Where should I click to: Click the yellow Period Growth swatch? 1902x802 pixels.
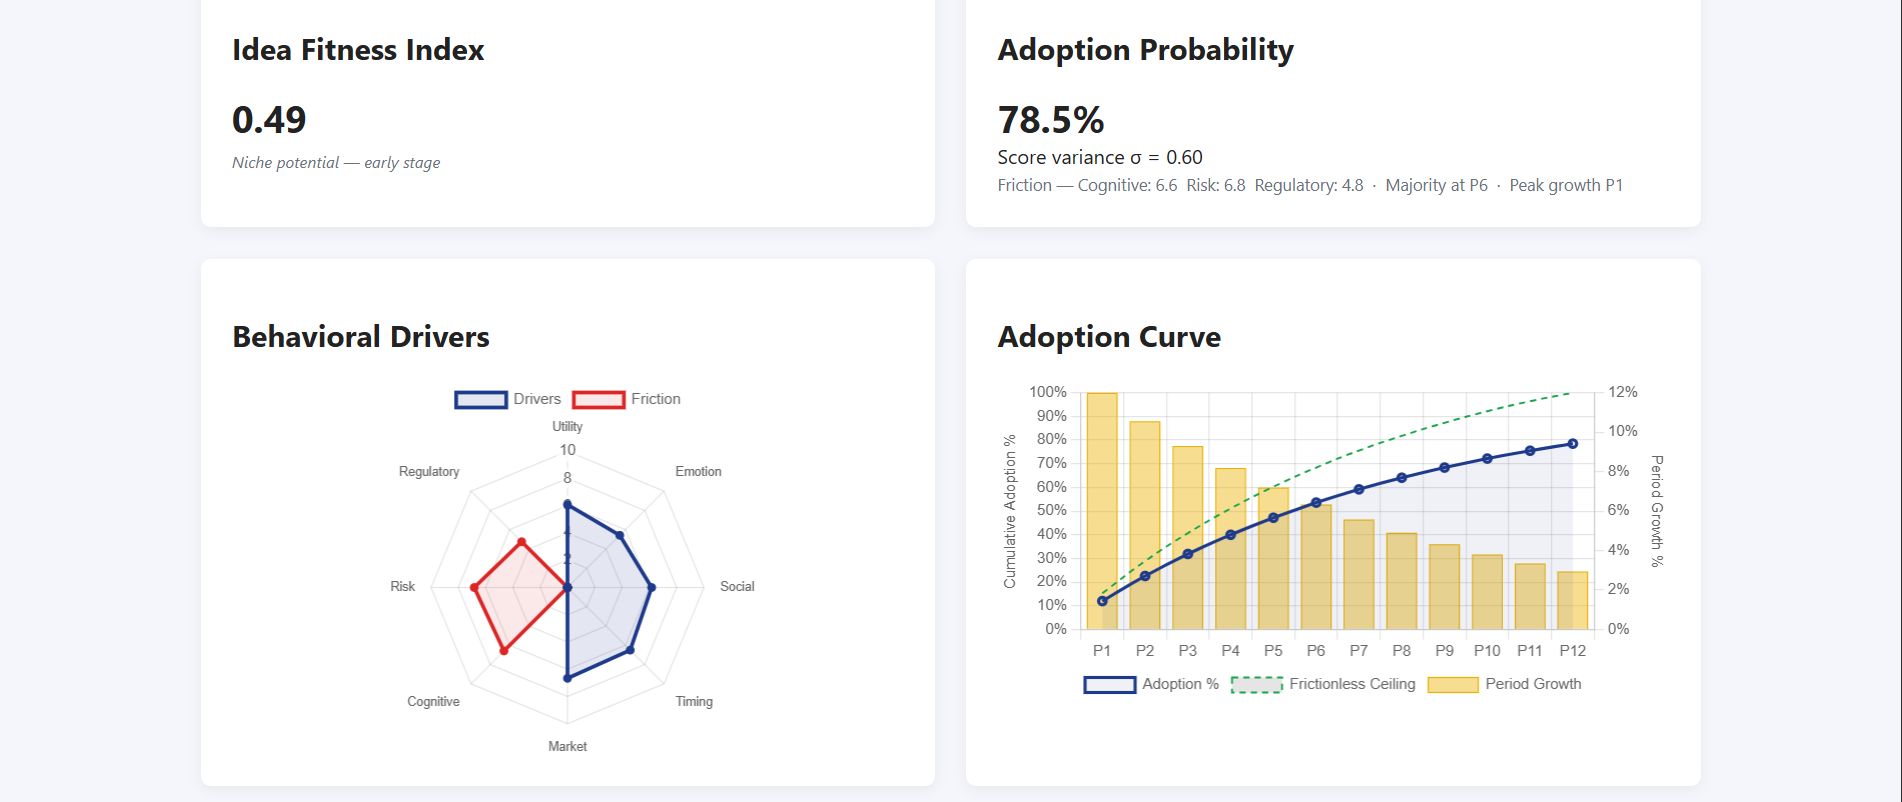(1453, 684)
